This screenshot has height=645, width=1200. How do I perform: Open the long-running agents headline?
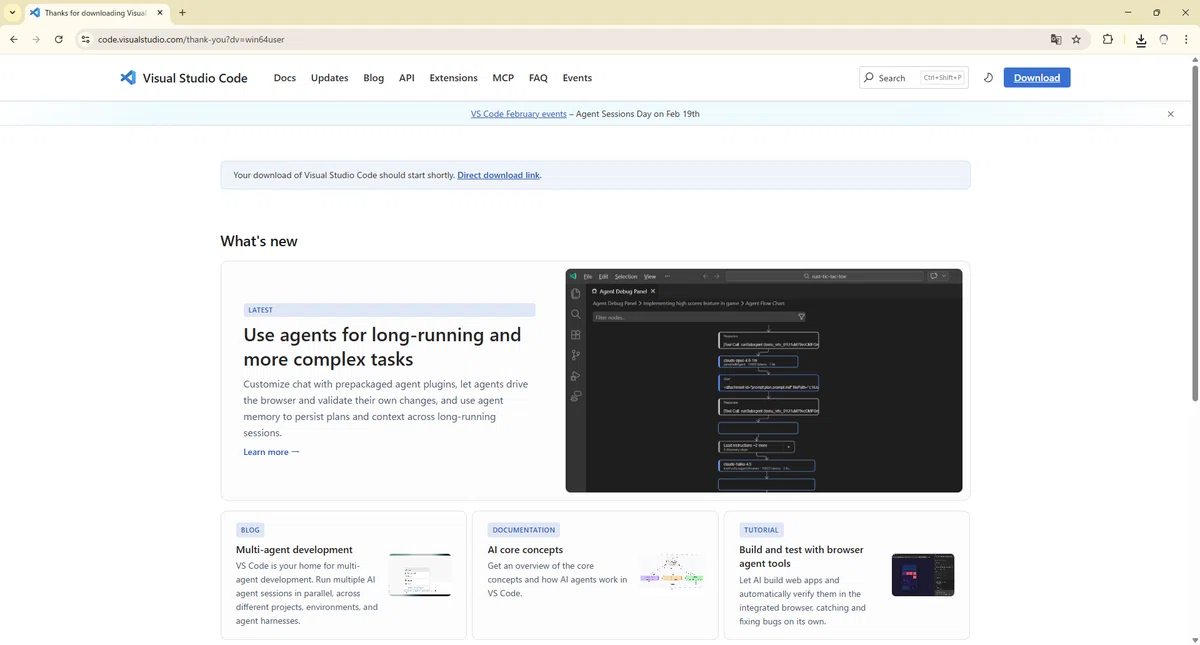click(x=383, y=347)
